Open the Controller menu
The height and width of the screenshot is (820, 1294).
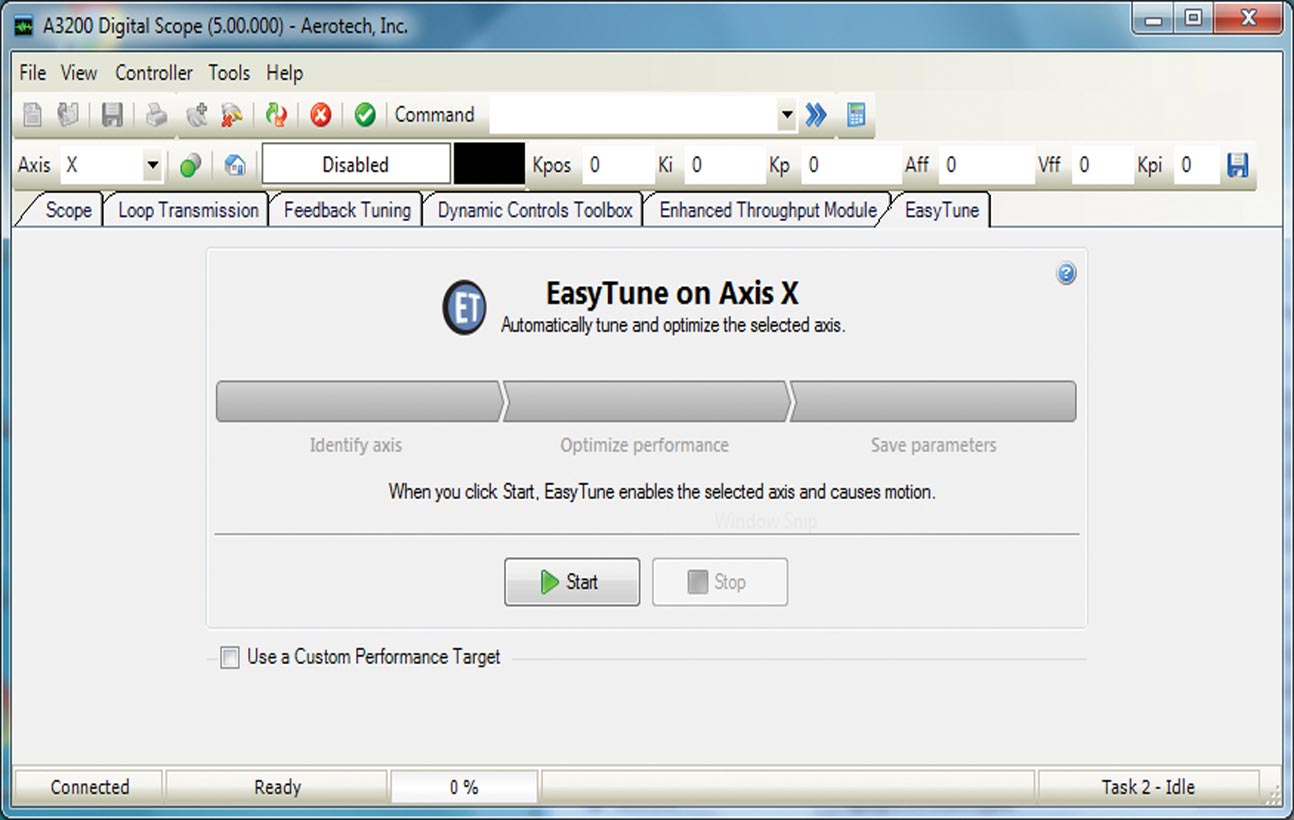(154, 73)
